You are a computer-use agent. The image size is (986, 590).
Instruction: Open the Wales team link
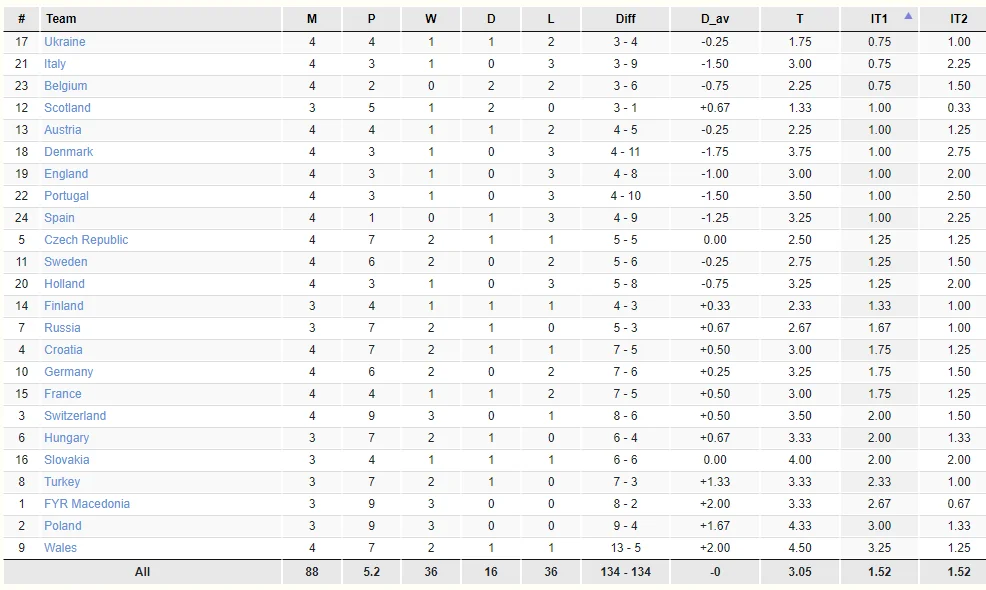pyautogui.click(x=60, y=548)
